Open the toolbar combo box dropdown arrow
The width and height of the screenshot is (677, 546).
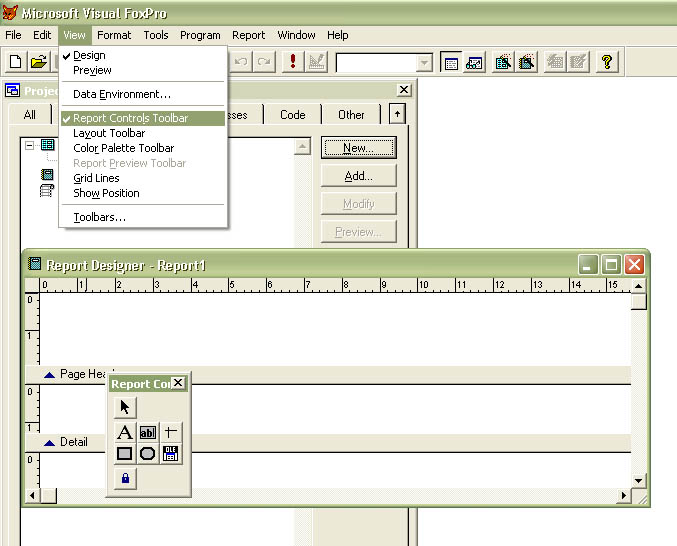(424, 63)
